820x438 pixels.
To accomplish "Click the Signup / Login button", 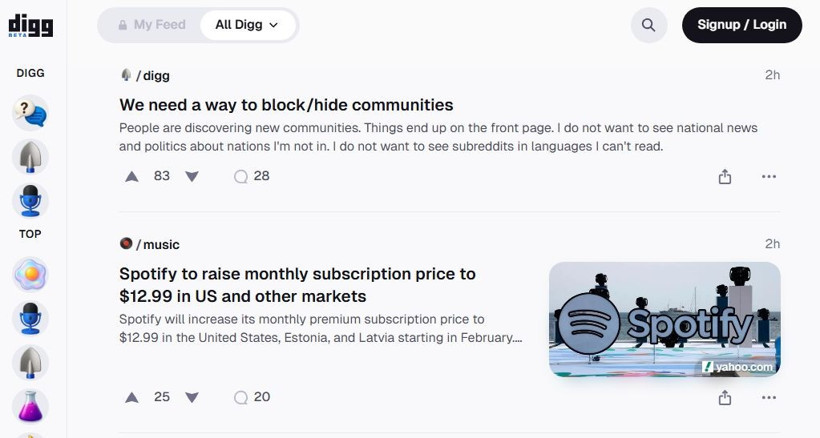I will 742,25.
